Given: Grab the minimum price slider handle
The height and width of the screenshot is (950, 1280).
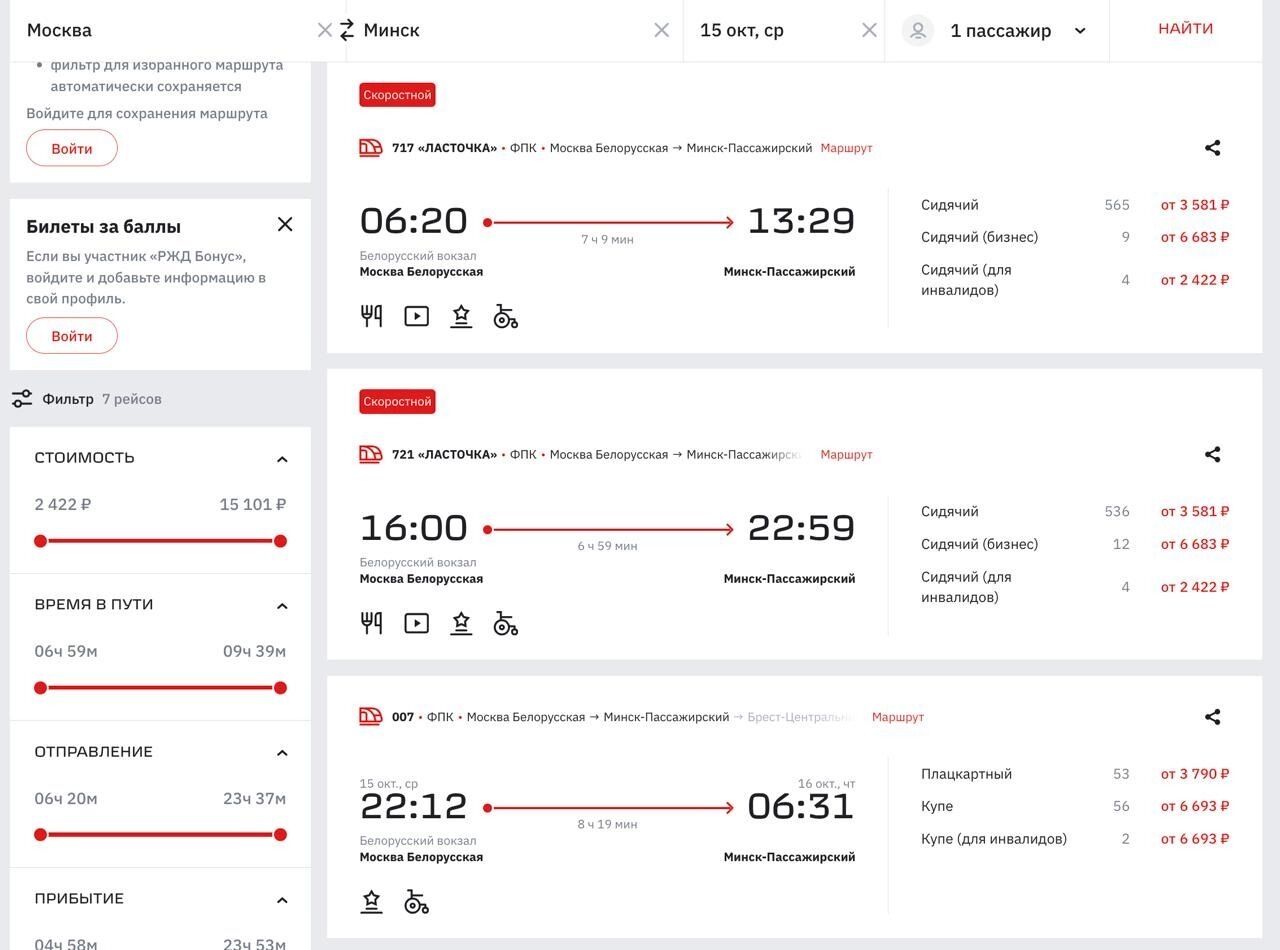Looking at the screenshot, I should point(40,541).
